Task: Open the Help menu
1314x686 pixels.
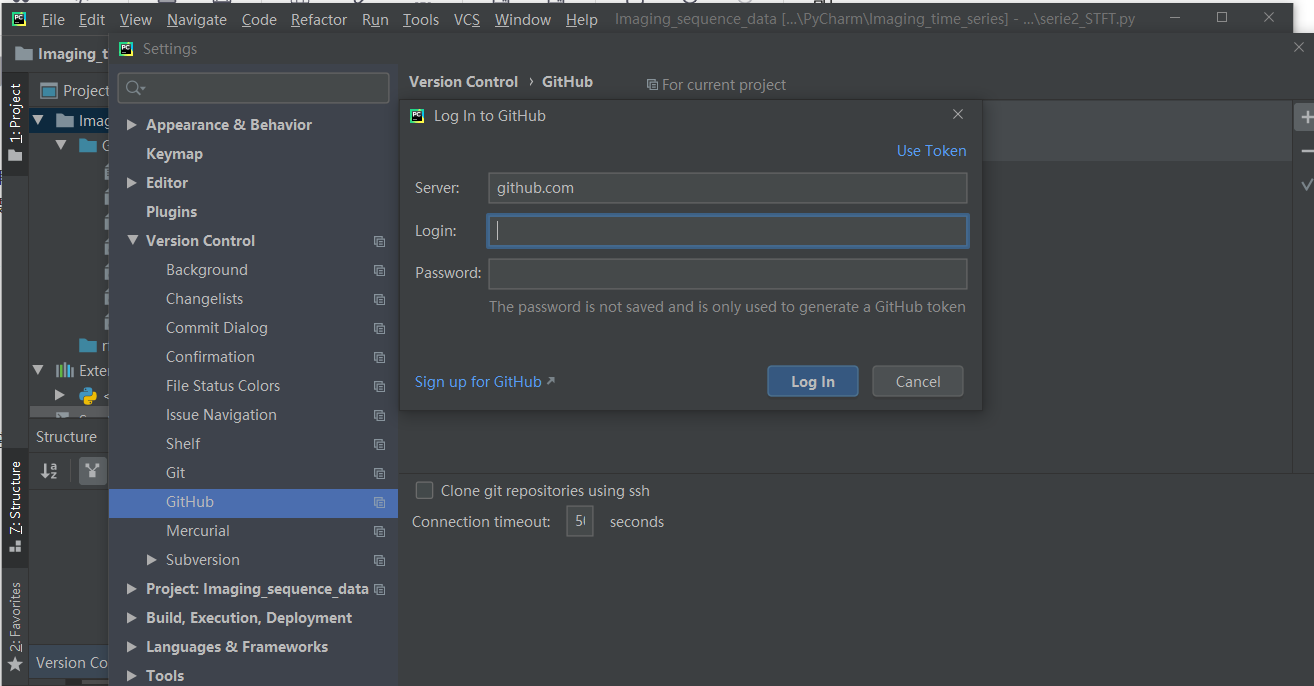Action: (582, 19)
